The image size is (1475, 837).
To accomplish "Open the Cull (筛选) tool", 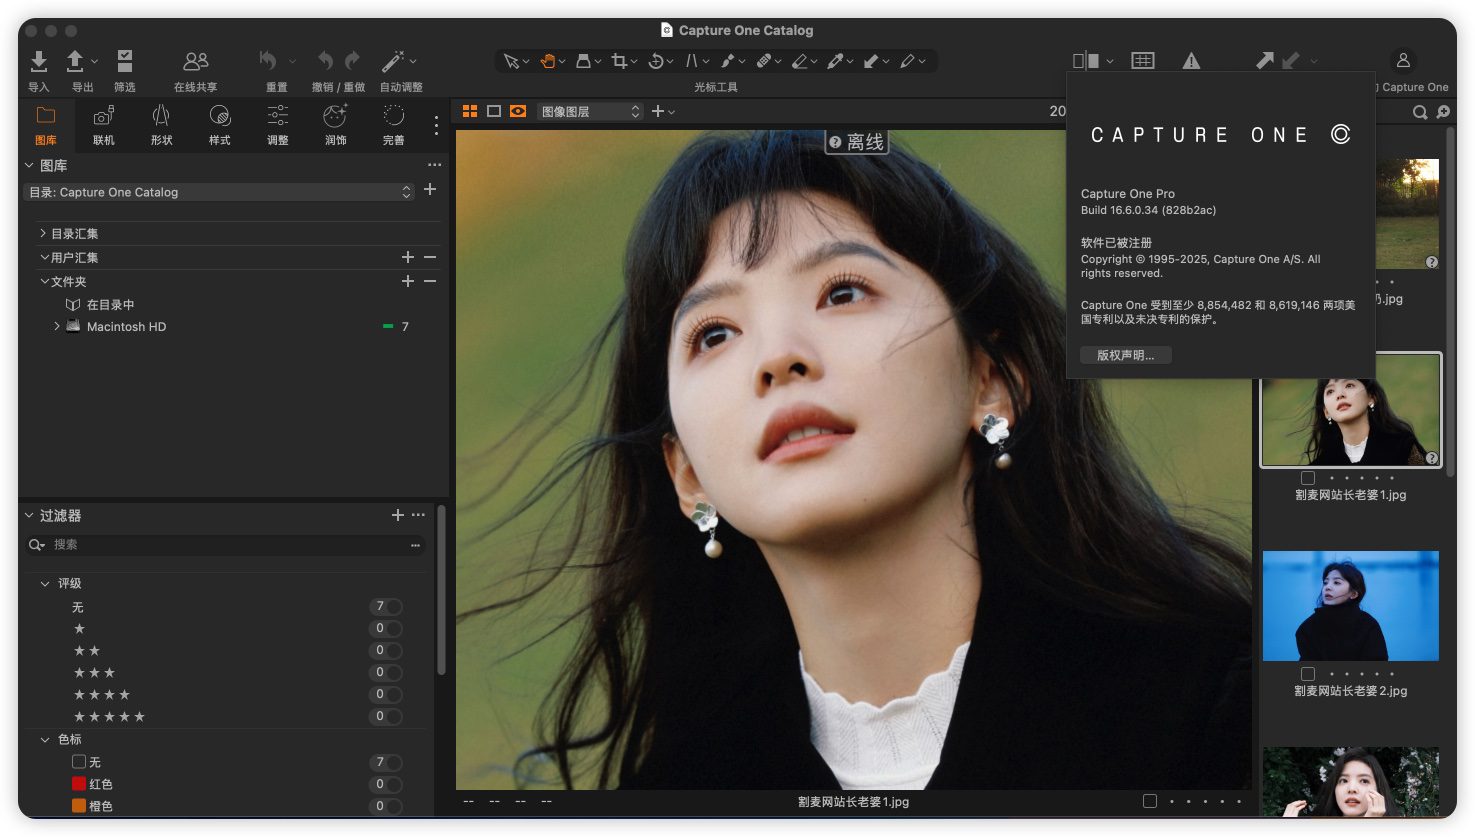I will click(x=125, y=62).
